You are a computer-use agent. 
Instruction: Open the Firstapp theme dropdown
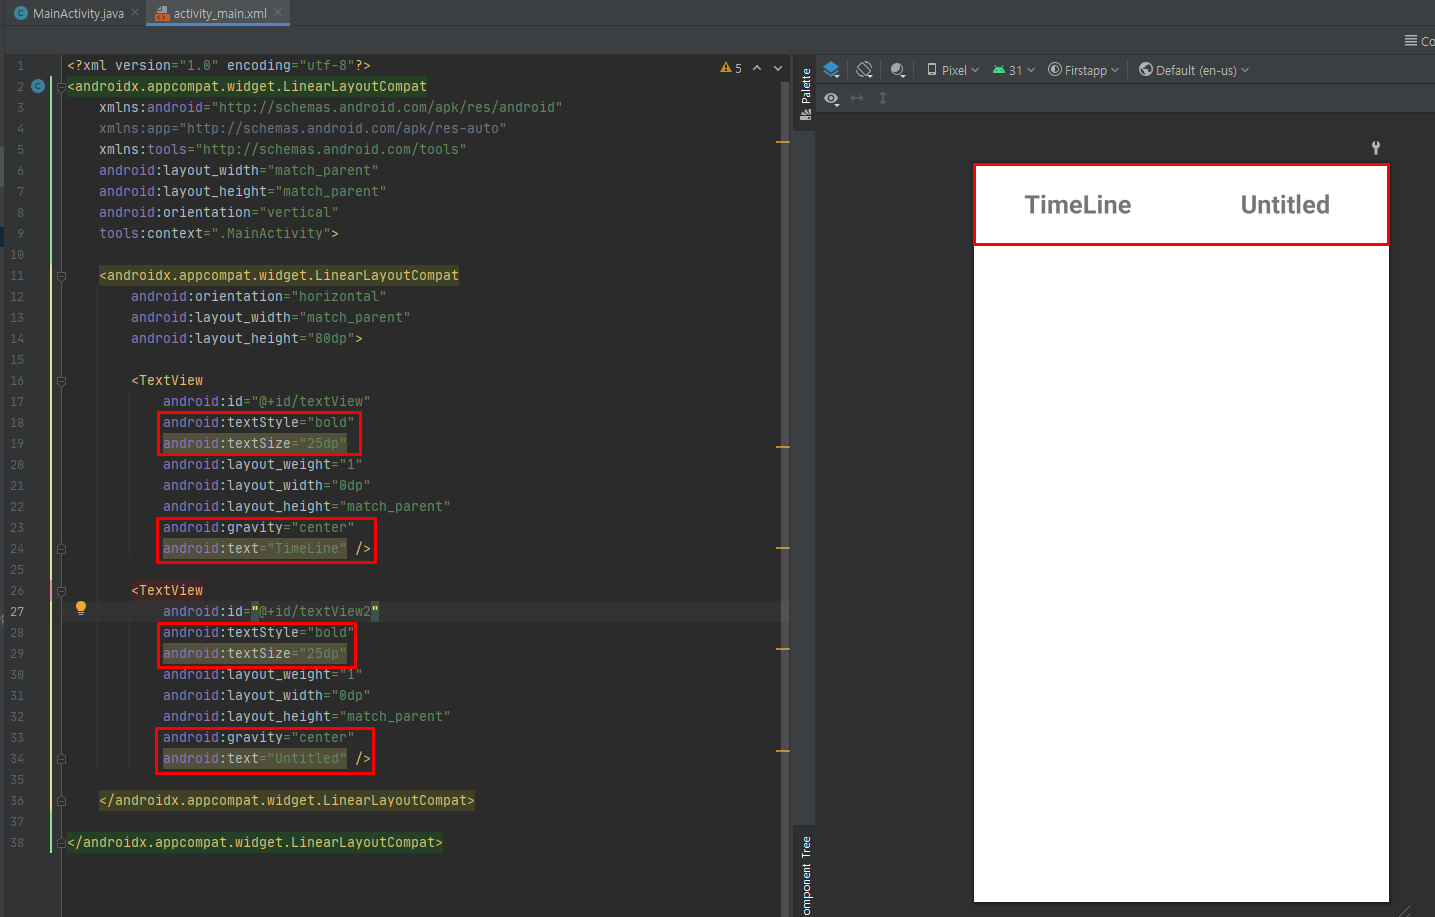[1084, 70]
